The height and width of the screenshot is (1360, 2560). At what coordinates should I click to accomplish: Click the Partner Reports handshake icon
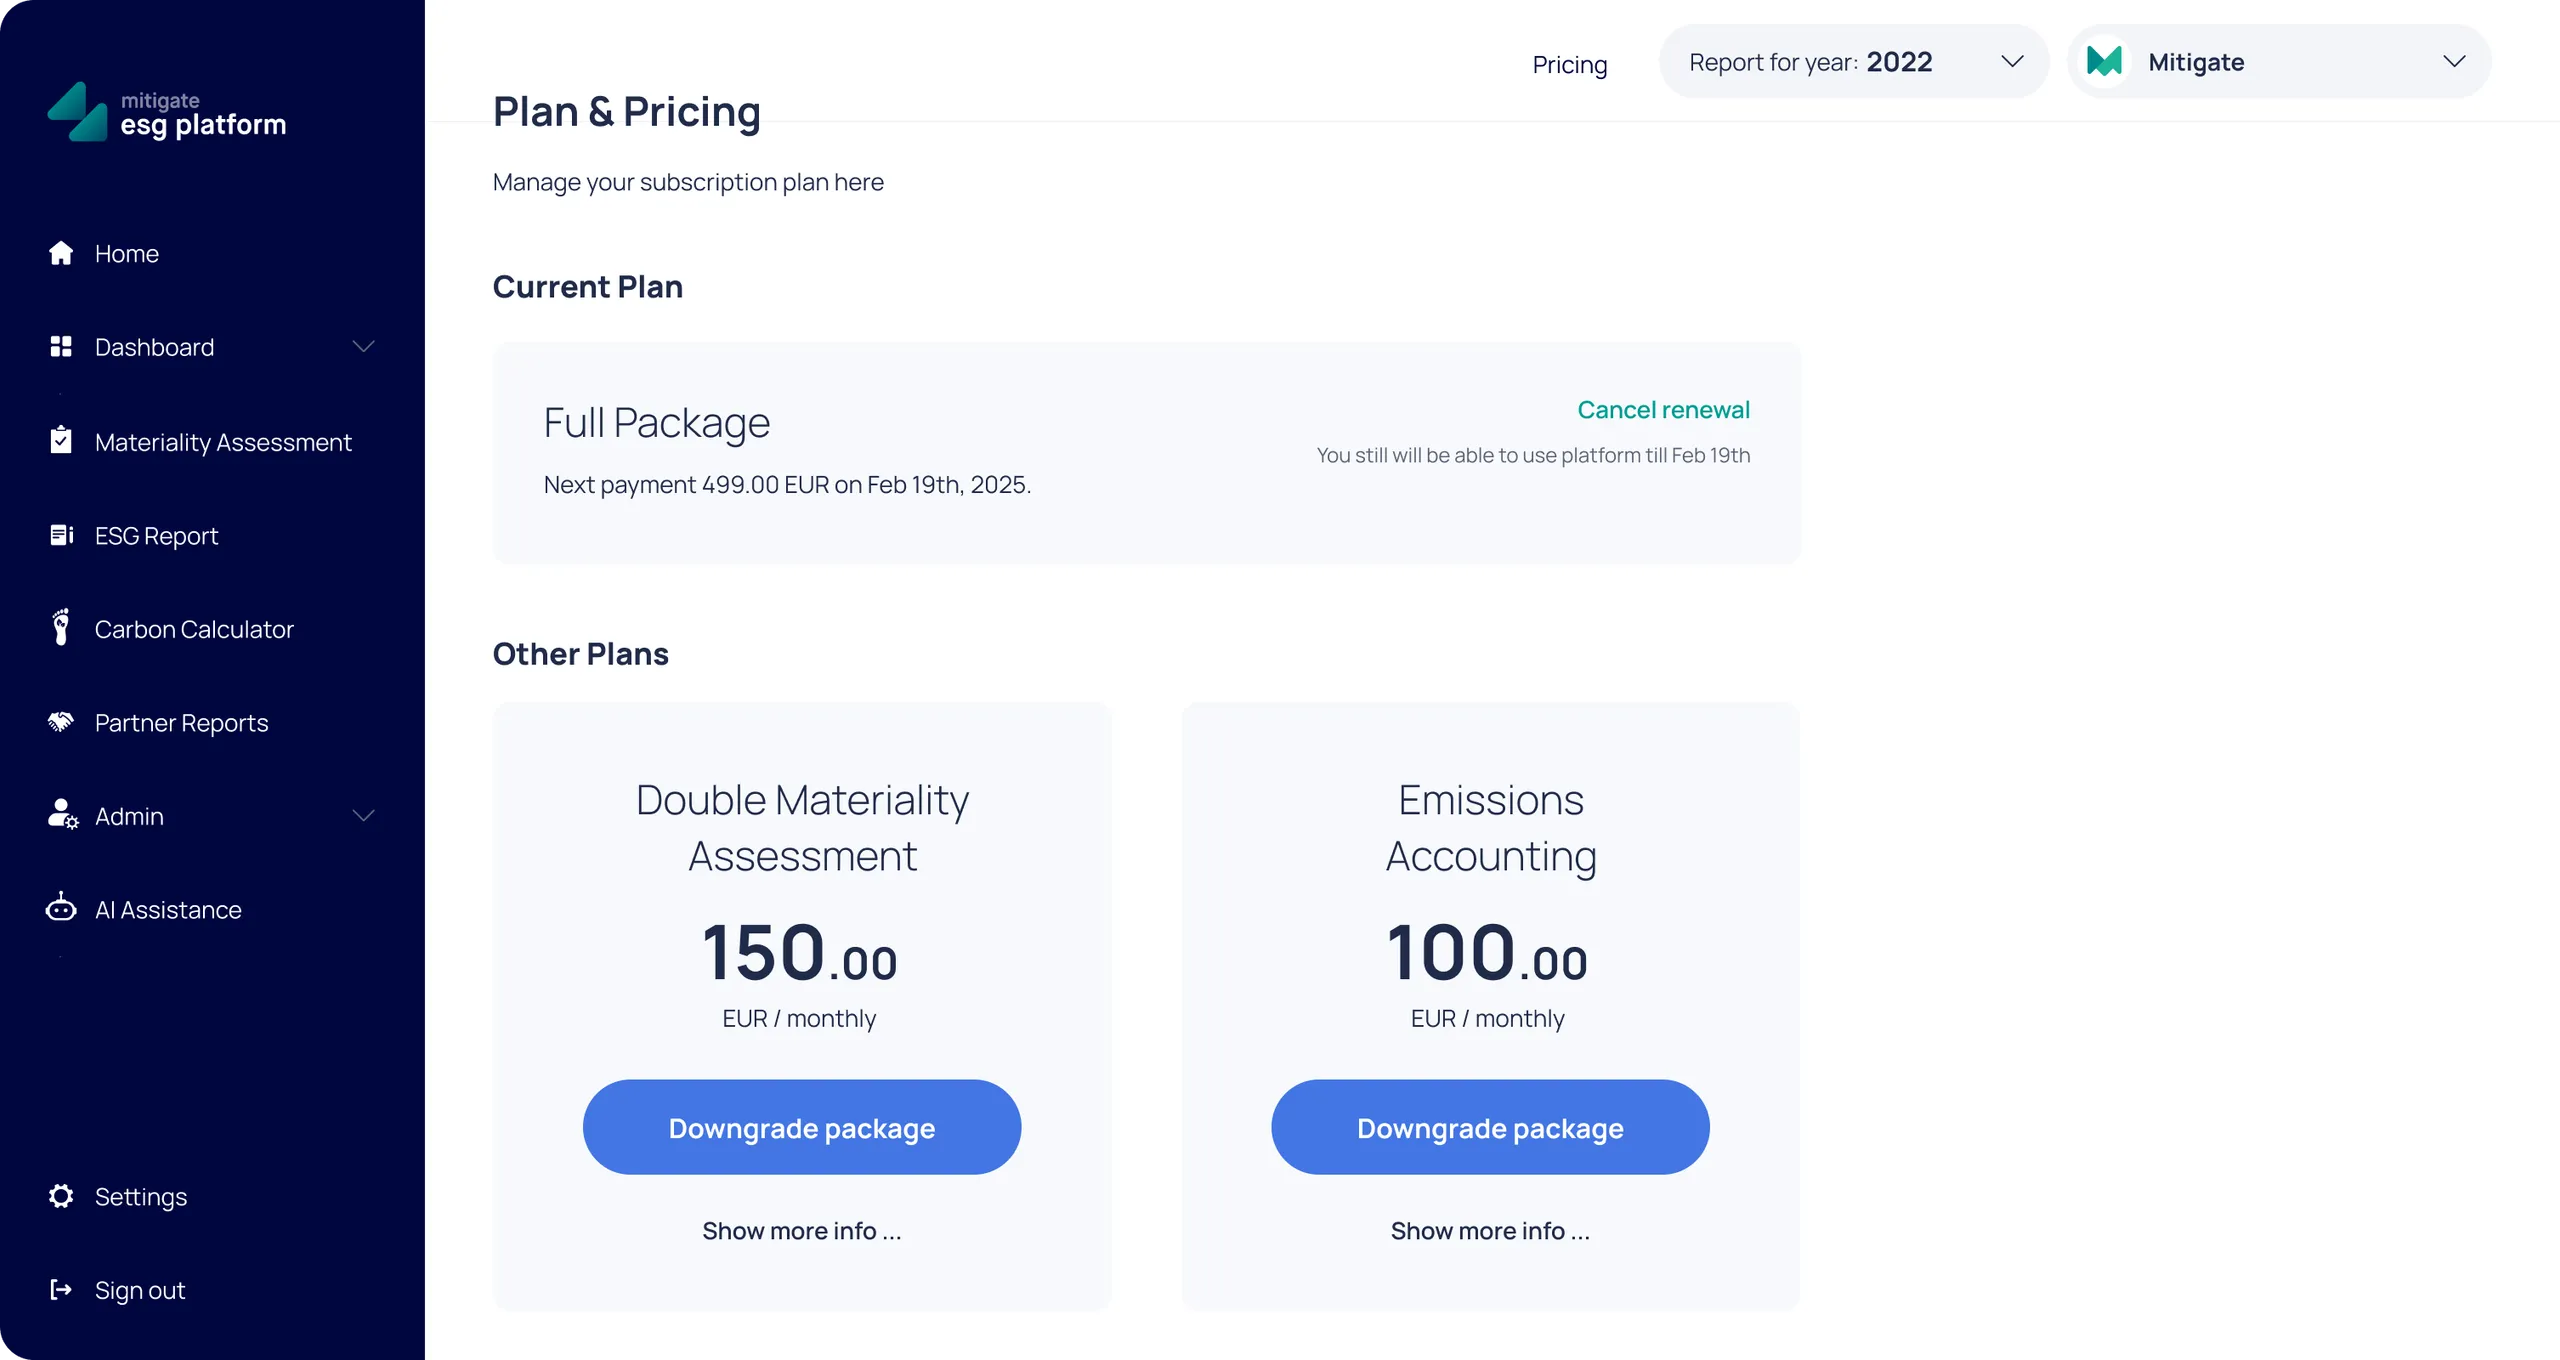(61, 722)
